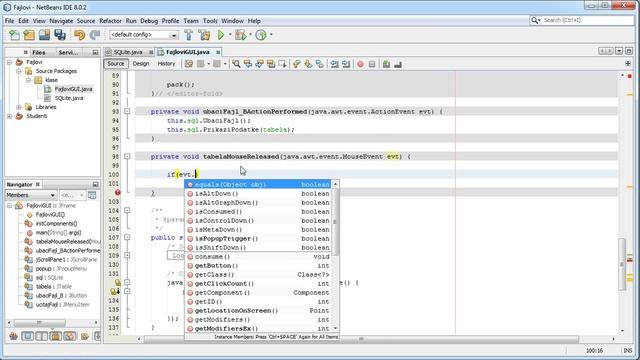The height and width of the screenshot is (360, 640).
Task: Choose isPopupTrigger() from the completion list
Action: click(258, 238)
